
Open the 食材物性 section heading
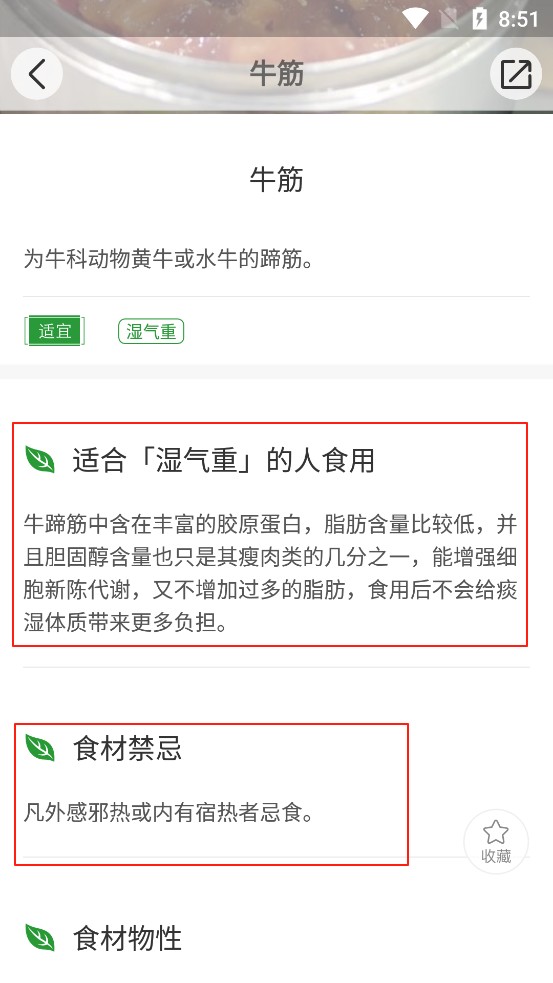click(x=127, y=938)
